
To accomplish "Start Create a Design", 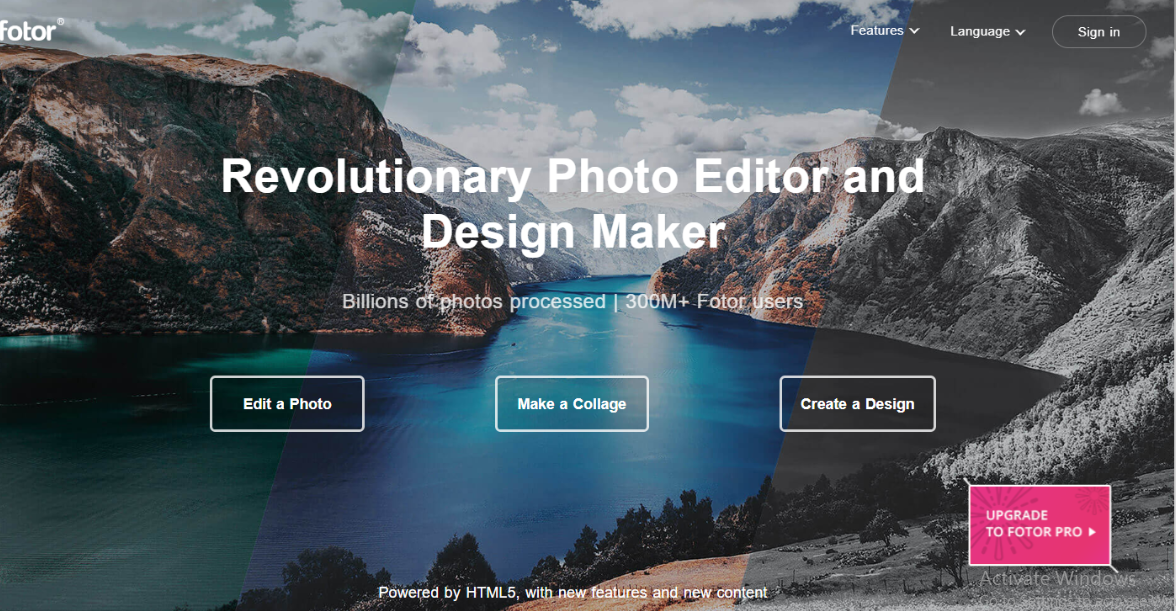I will [x=857, y=403].
